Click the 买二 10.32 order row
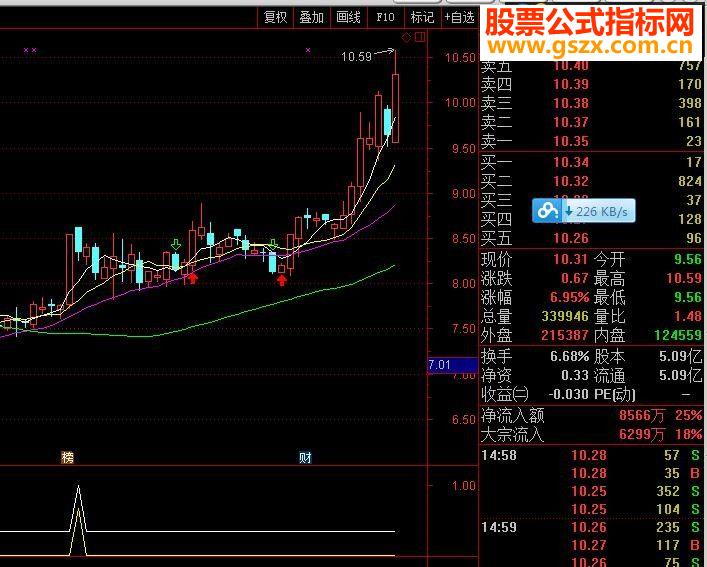707x567 pixels. click(591, 181)
